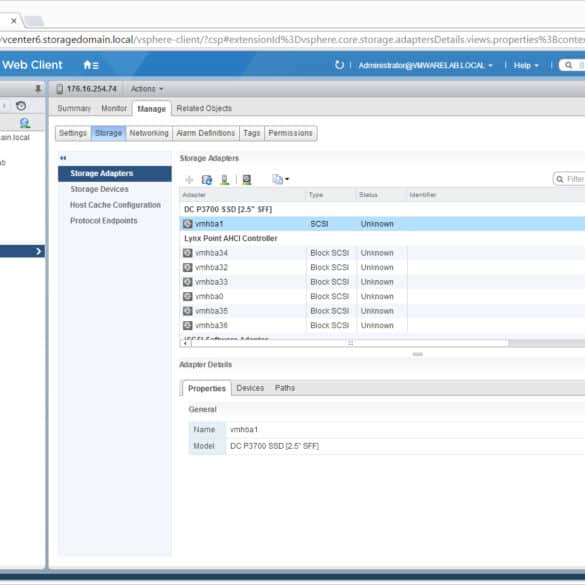Screen dimensions: 585x585
Task: Select the vmhba36 adapter icon
Action: (187, 325)
